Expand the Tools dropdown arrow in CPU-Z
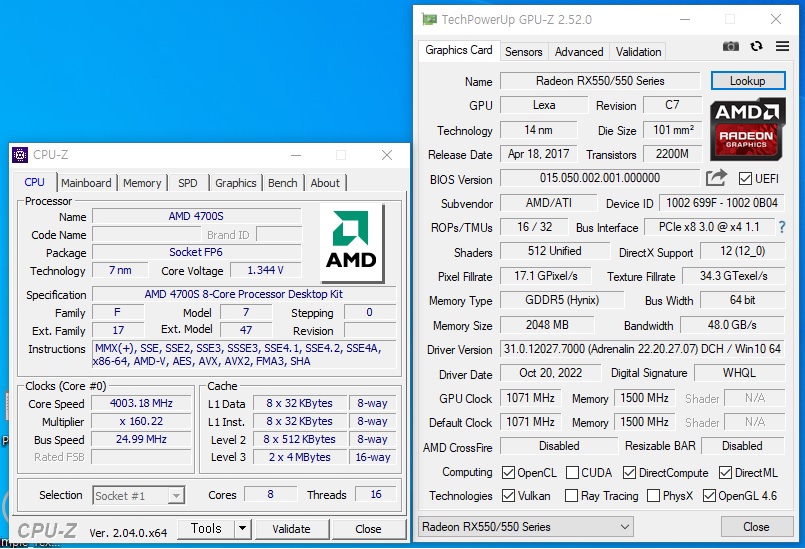 [242, 528]
